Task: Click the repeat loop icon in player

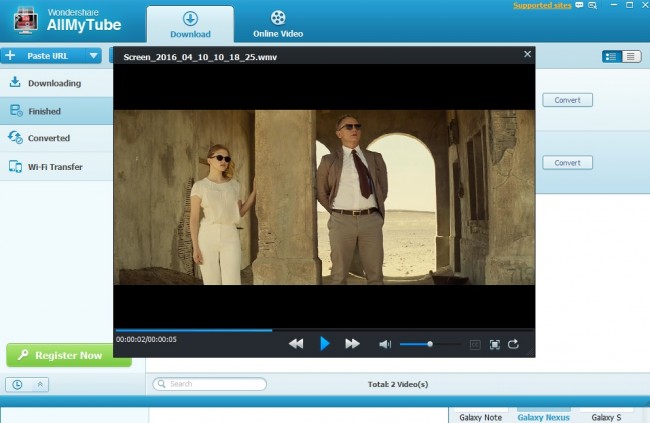Action: [x=514, y=344]
